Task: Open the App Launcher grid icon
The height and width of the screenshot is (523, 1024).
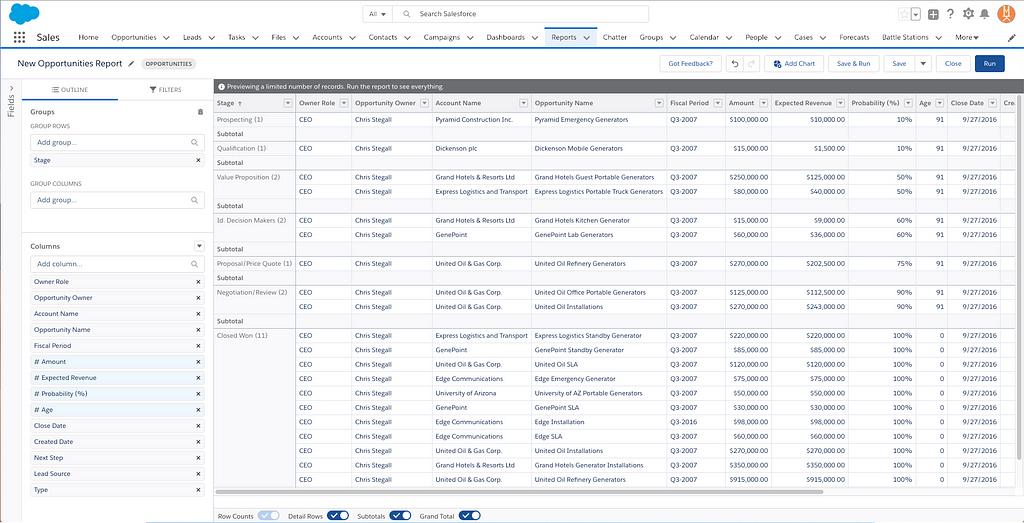Action: click(x=20, y=38)
